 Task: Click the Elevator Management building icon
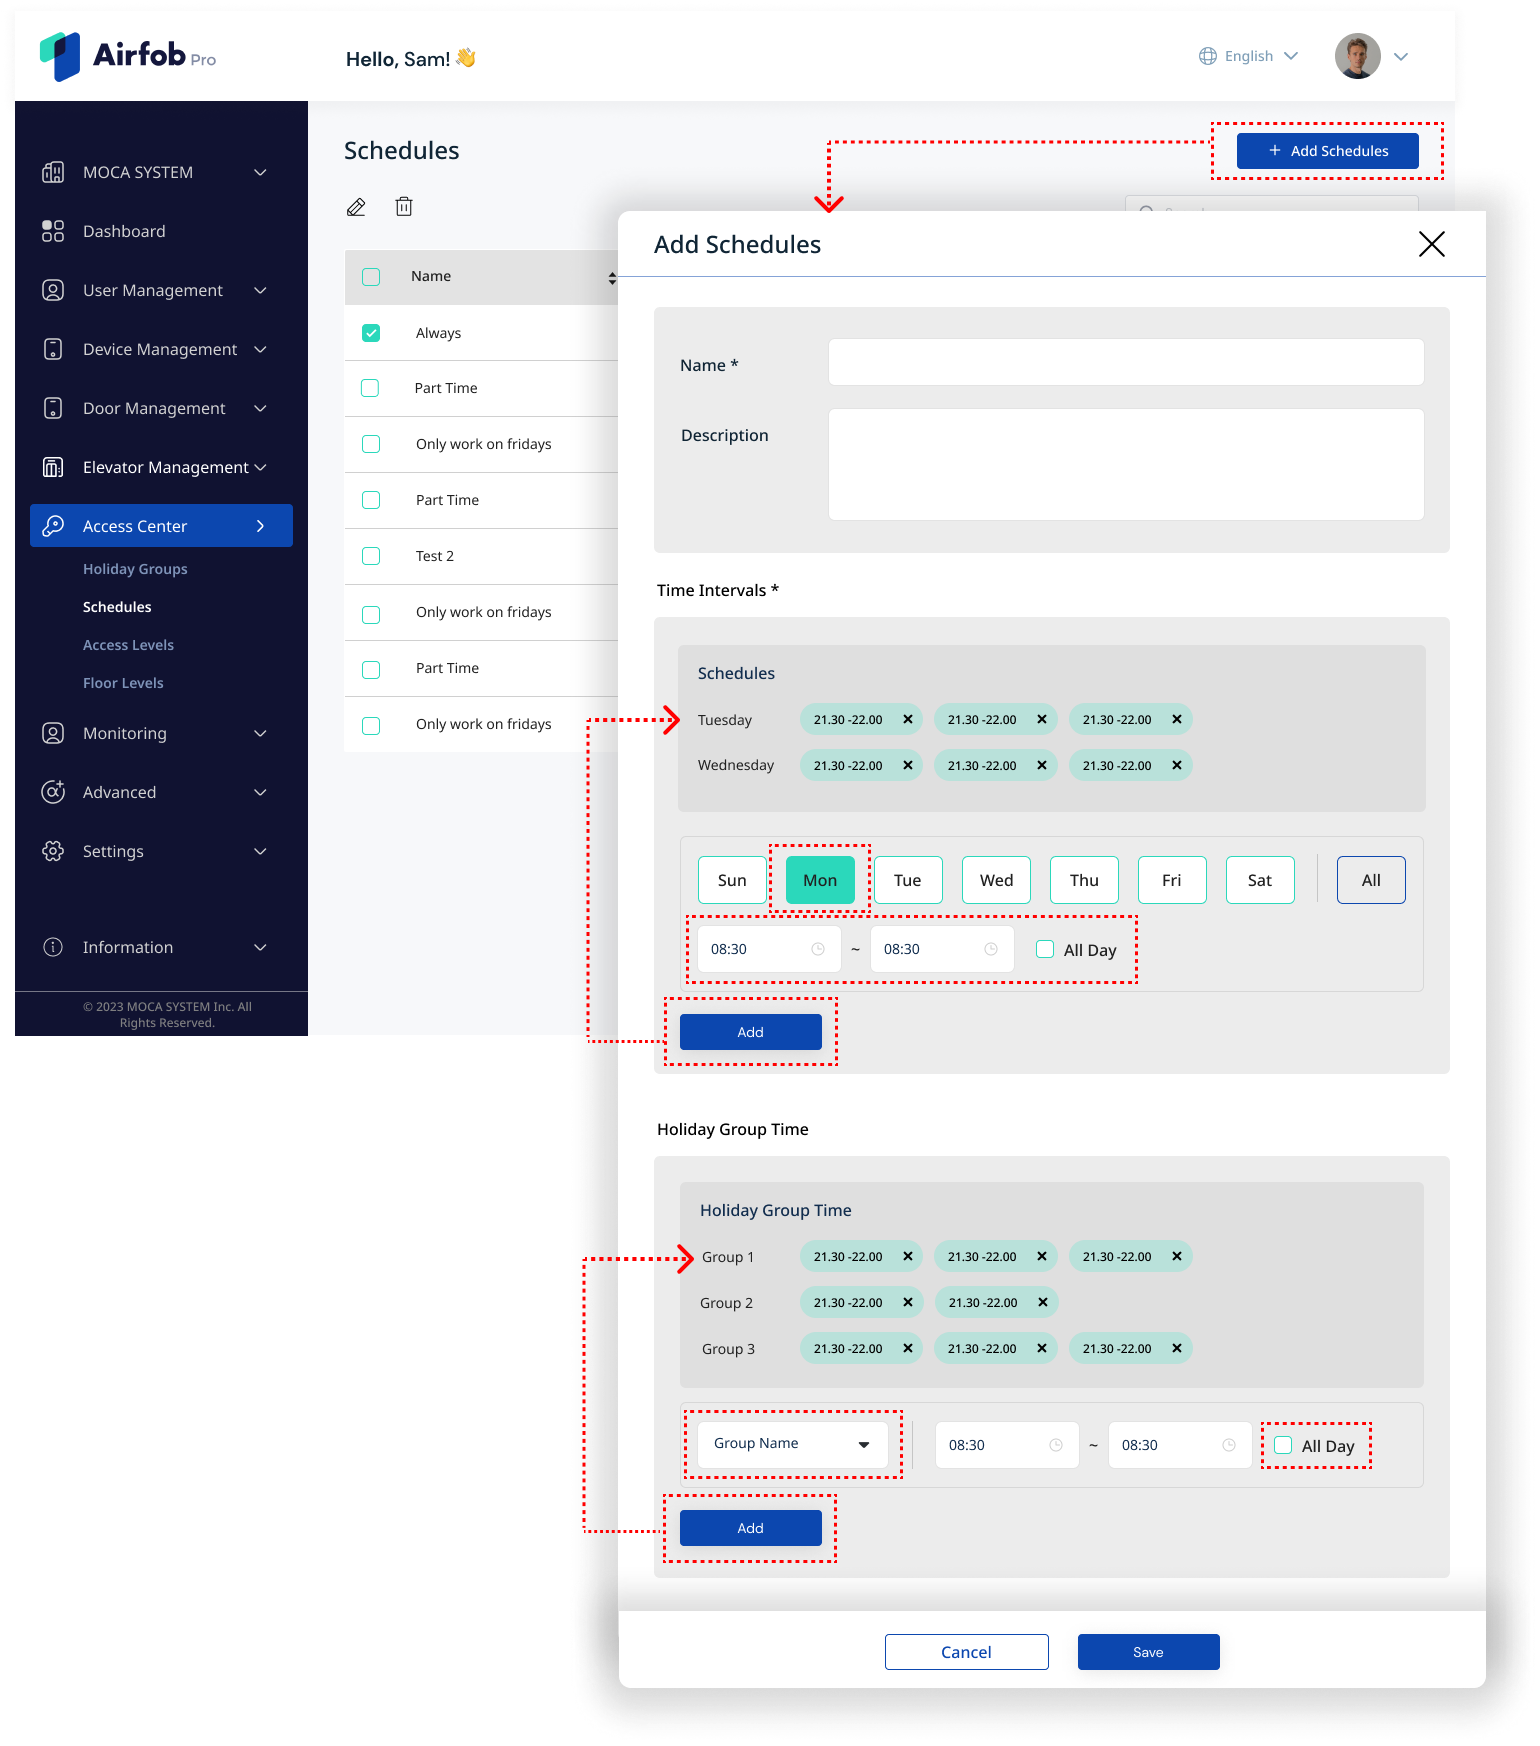(53, 467)
